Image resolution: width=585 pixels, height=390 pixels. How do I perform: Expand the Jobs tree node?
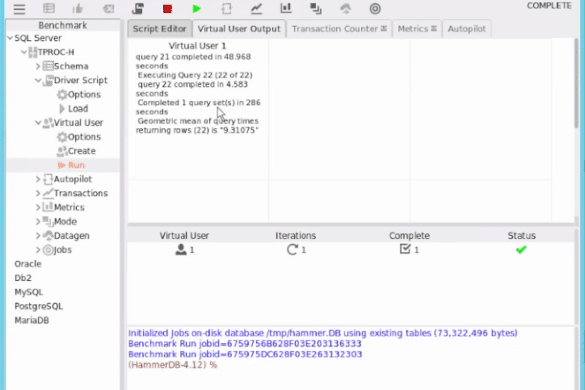[38, 250]
